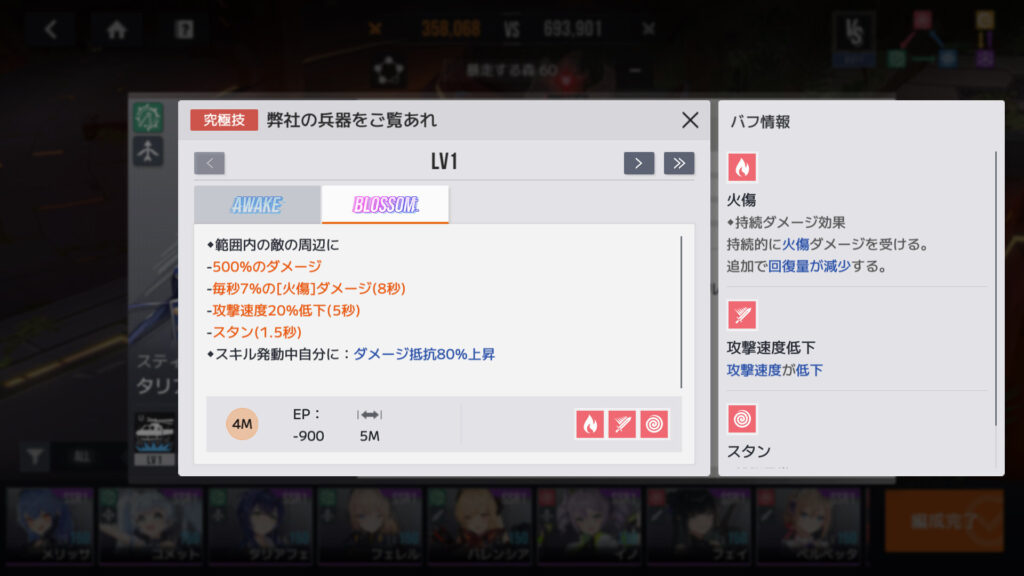
Task: Click the buff info panel scrollbar
Action: click(996, 289)
